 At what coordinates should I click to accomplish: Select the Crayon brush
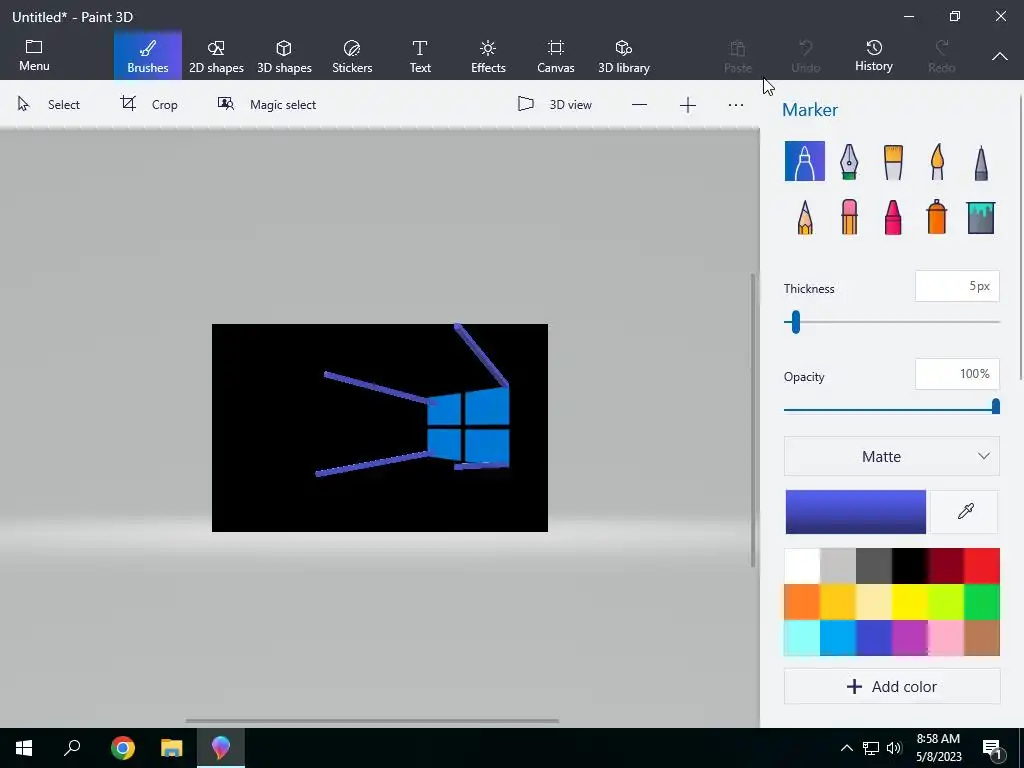[893, 217]
